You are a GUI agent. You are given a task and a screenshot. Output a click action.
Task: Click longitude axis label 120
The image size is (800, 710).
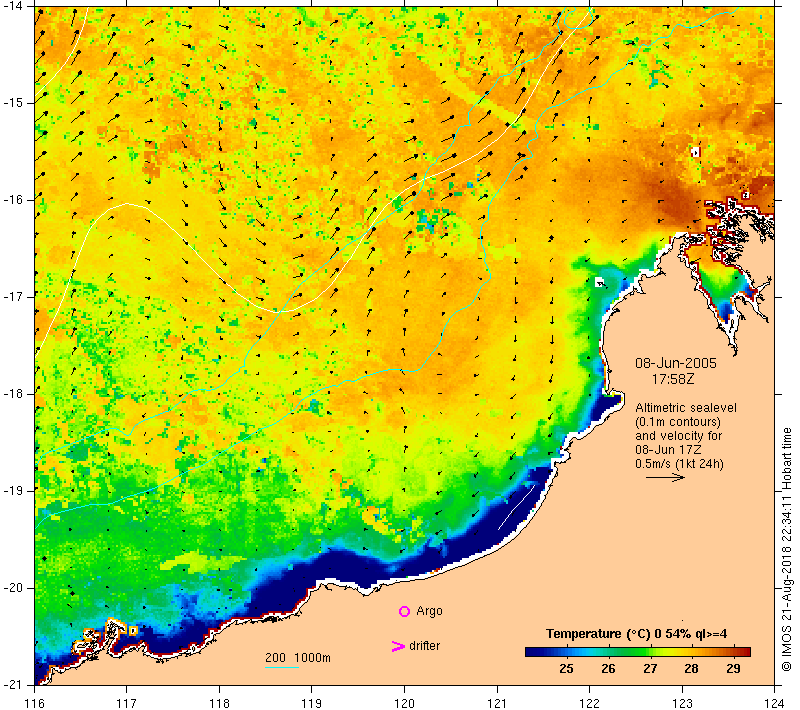point(405,703)
